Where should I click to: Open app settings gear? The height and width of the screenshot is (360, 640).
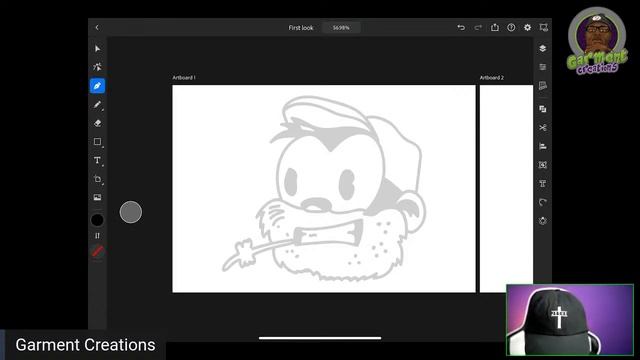pos(527,27)
